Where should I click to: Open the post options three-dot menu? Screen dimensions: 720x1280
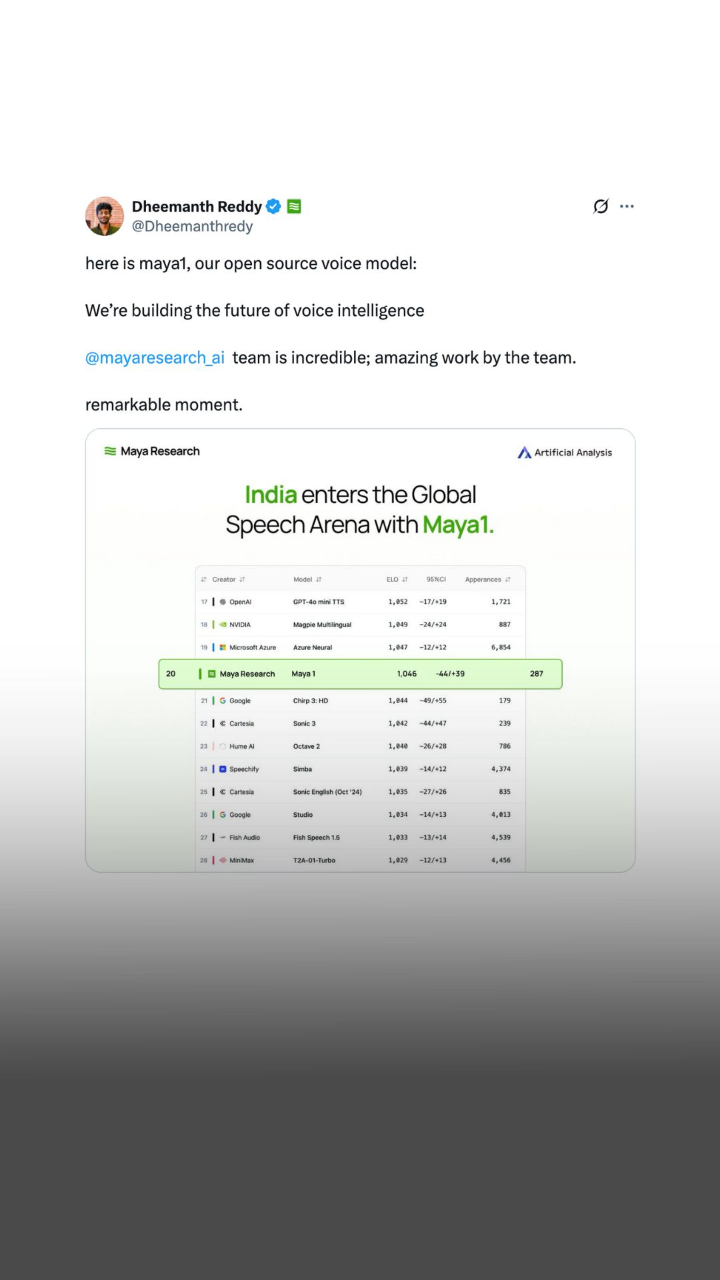point(627,206)
